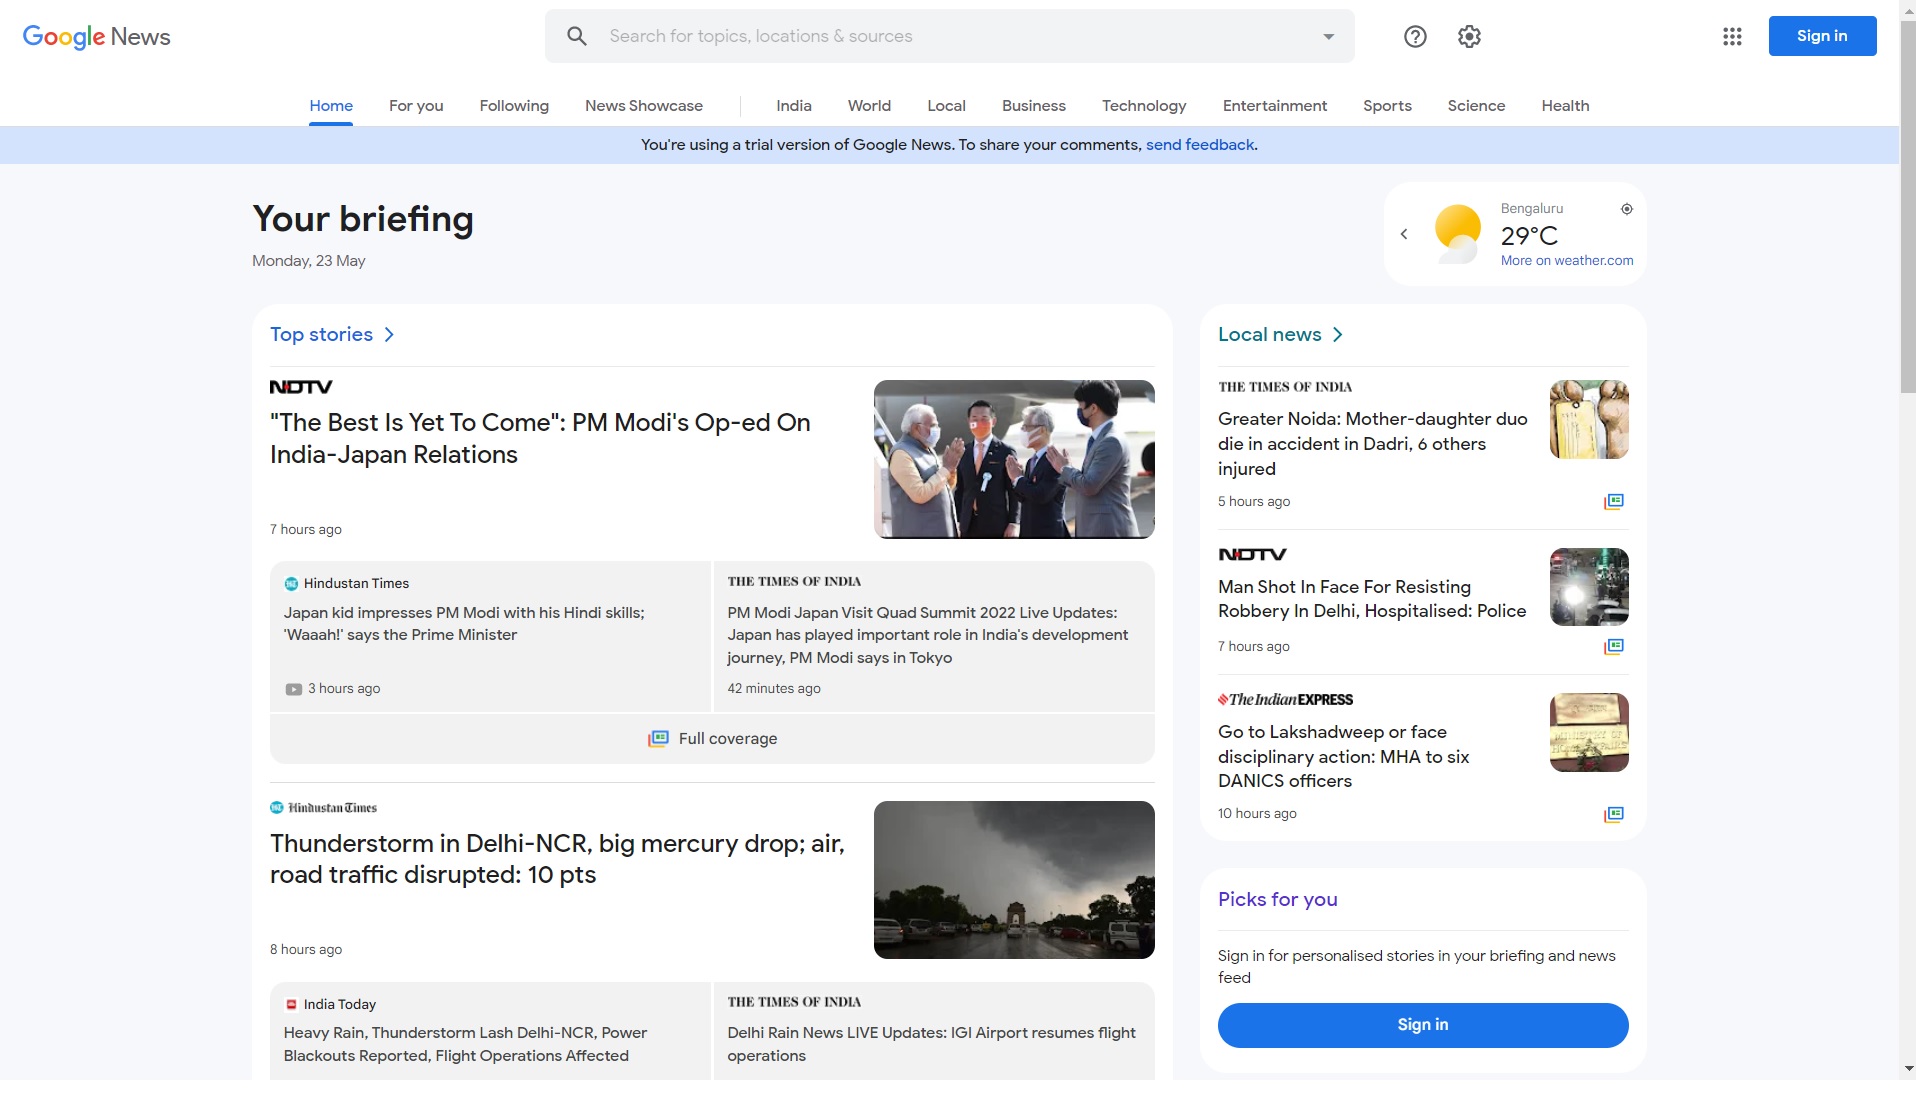The height and width of the screenshot is (1096, 1916).
Task: Open Man Shot In Face robbery story
Action: pos(1372,599)
